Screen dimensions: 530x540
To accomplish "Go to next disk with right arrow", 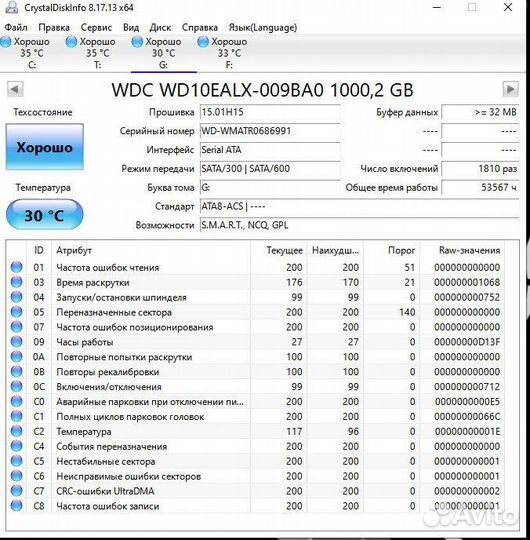I will (x=510, y=89).
